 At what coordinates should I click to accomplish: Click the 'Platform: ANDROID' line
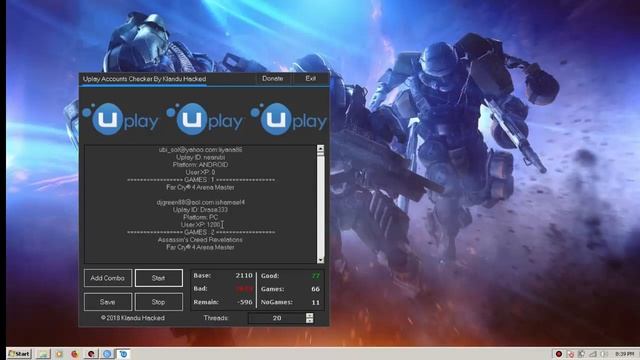pos(200,165)
